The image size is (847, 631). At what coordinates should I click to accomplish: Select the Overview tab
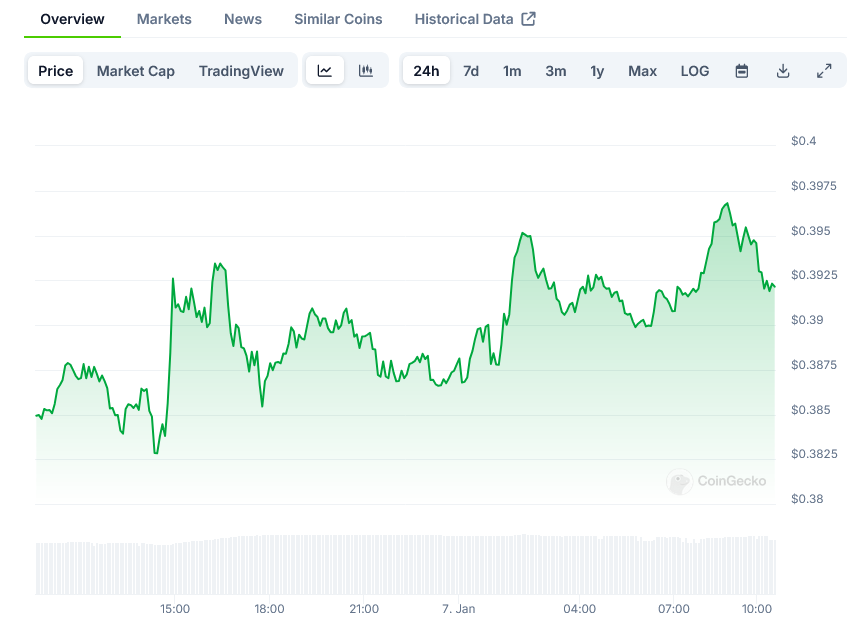72,19
